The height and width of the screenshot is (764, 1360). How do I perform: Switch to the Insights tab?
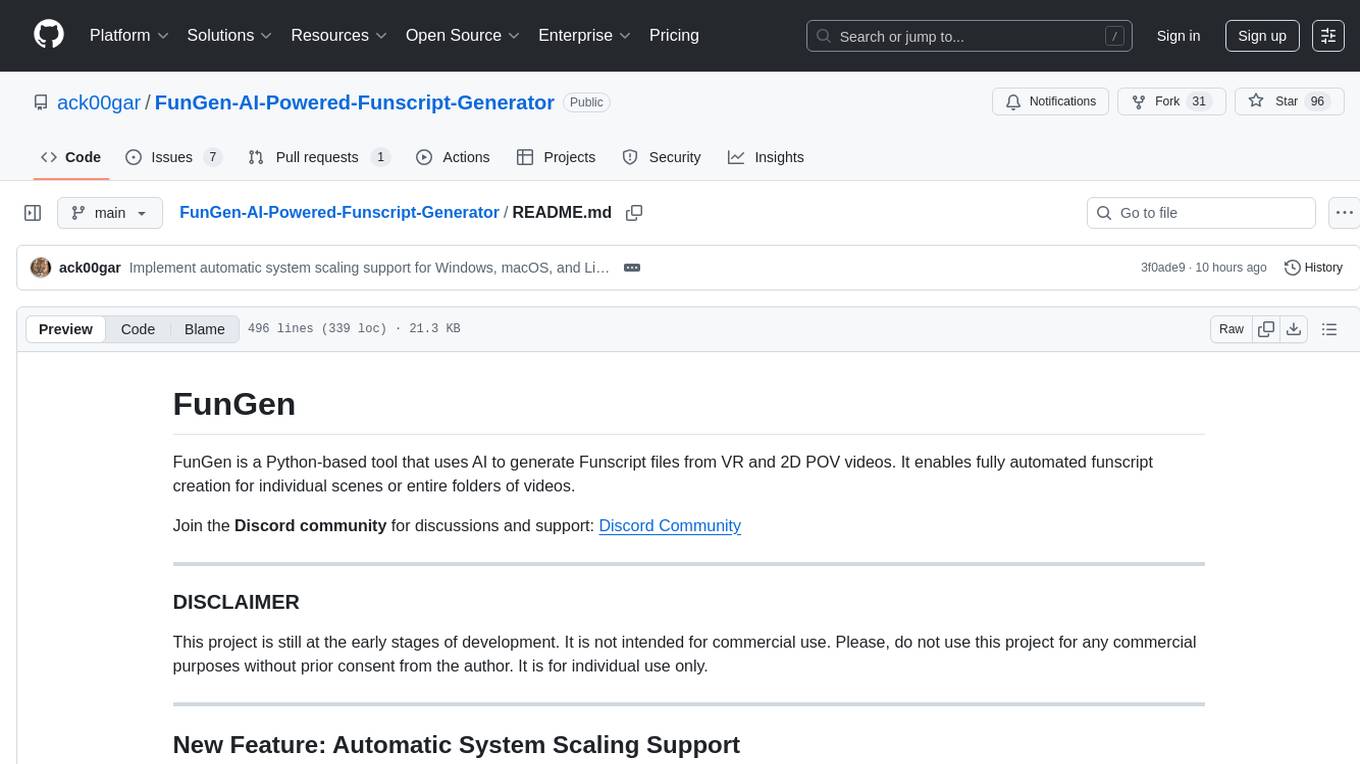tap(766, 157)
